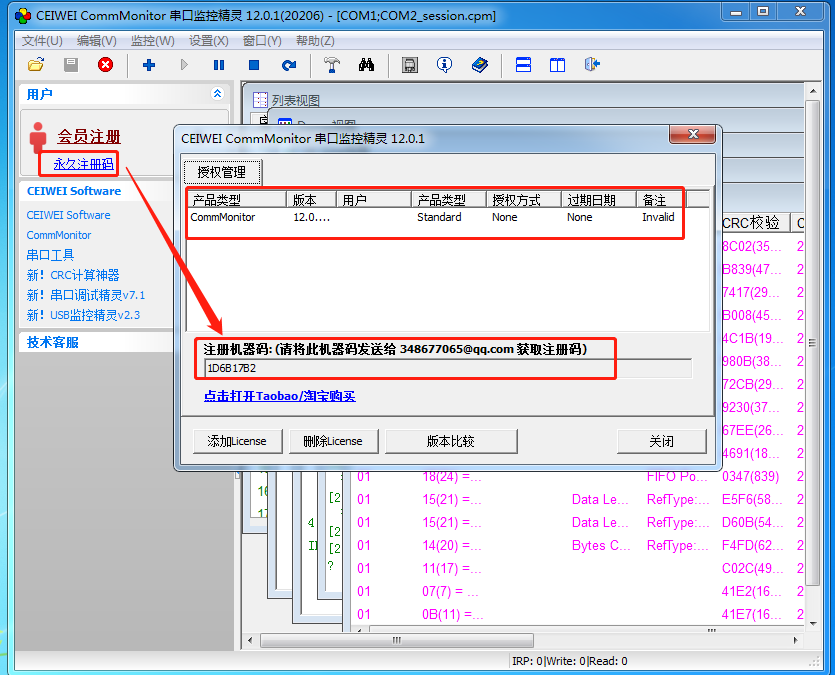The image size is (835, 675).
Task: Select CommMonitor license row
Action: click(447, 217)
